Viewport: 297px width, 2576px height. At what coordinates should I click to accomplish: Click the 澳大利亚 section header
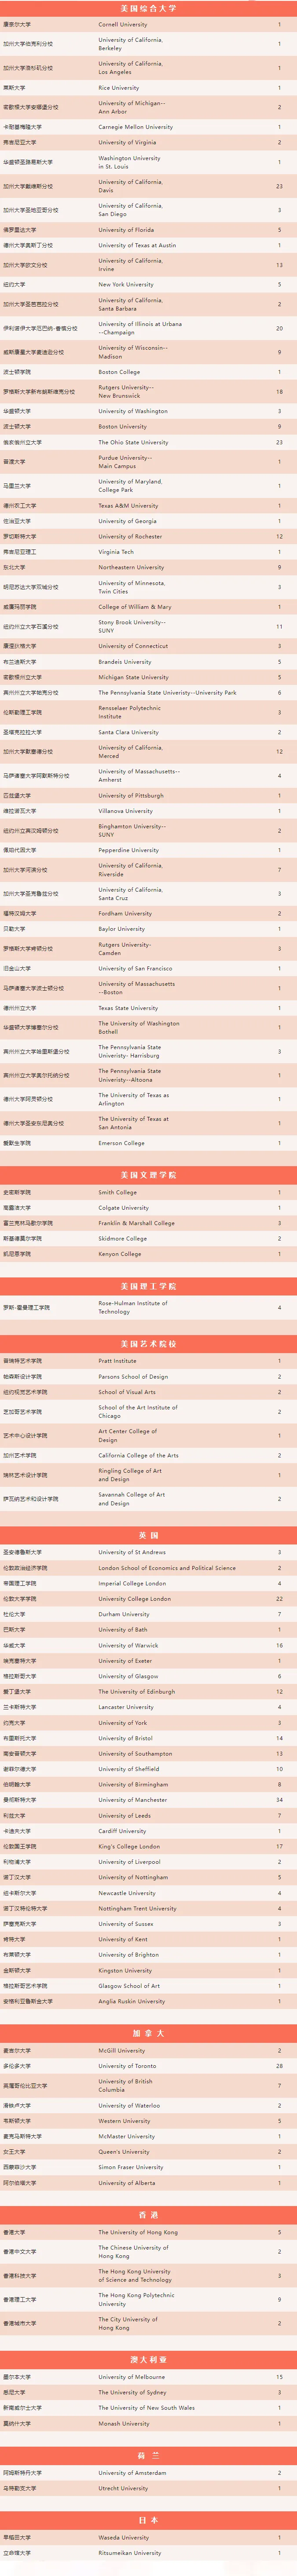click(148, 2360)
